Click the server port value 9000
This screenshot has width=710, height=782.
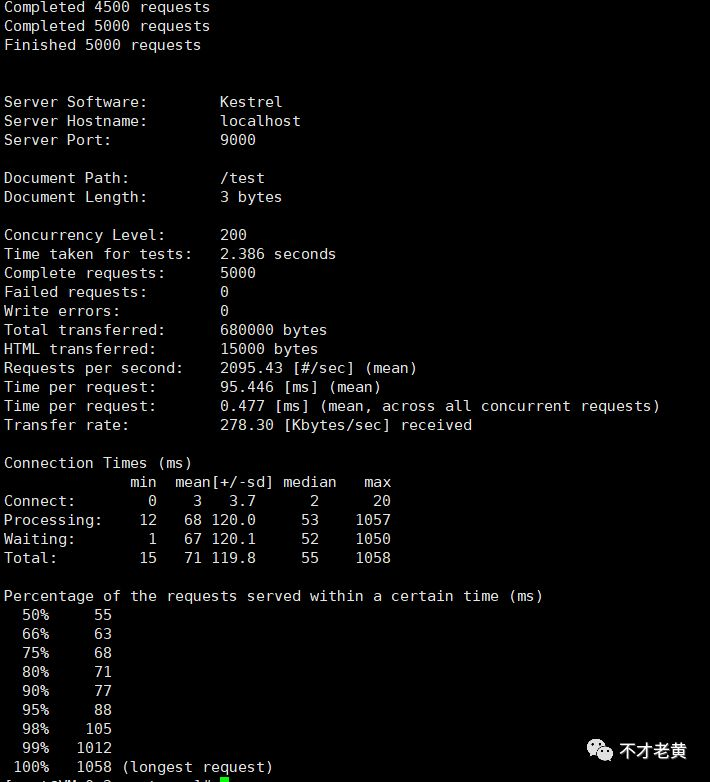pyautogui.click(x=238, y=140)
